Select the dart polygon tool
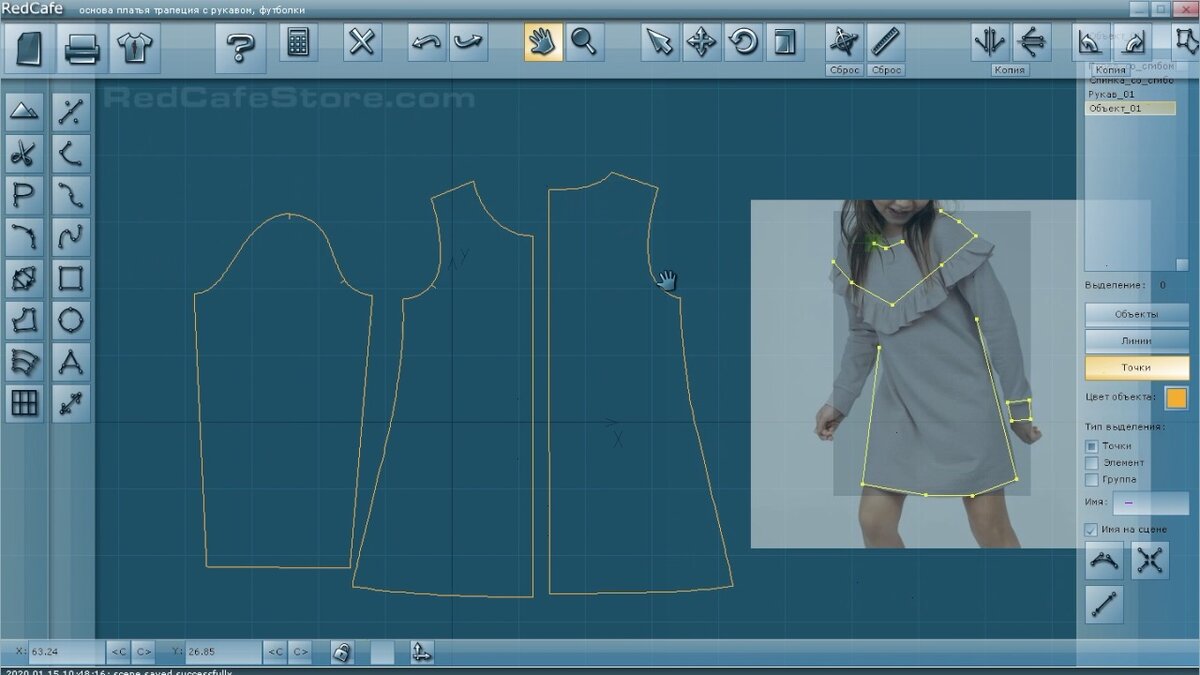The height and width of the screenshot is (675, 1200). (25, 278)
